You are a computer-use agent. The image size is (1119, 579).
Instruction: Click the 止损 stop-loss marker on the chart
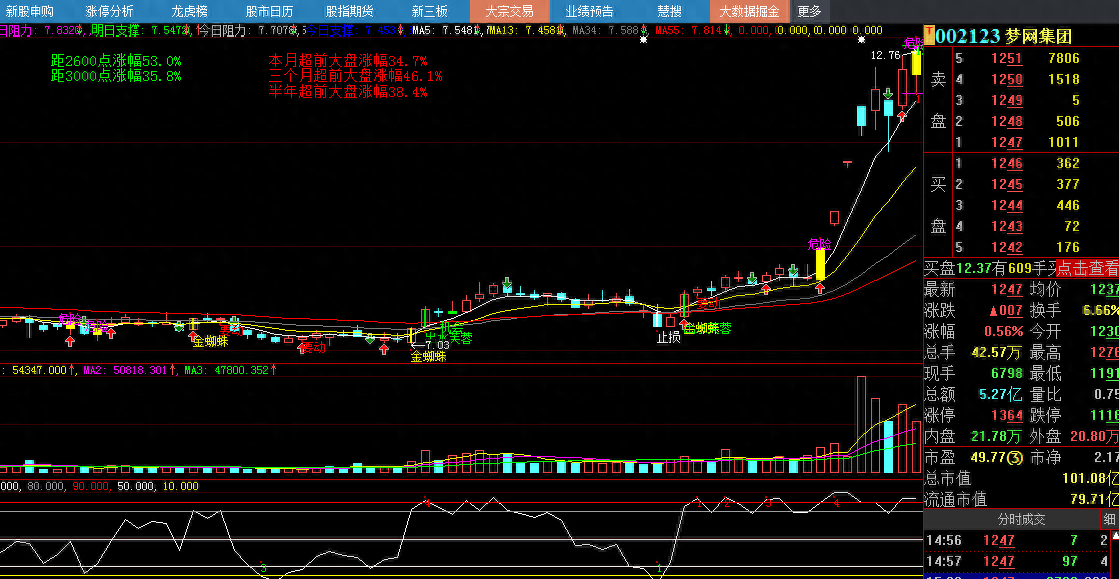point(669,337)
